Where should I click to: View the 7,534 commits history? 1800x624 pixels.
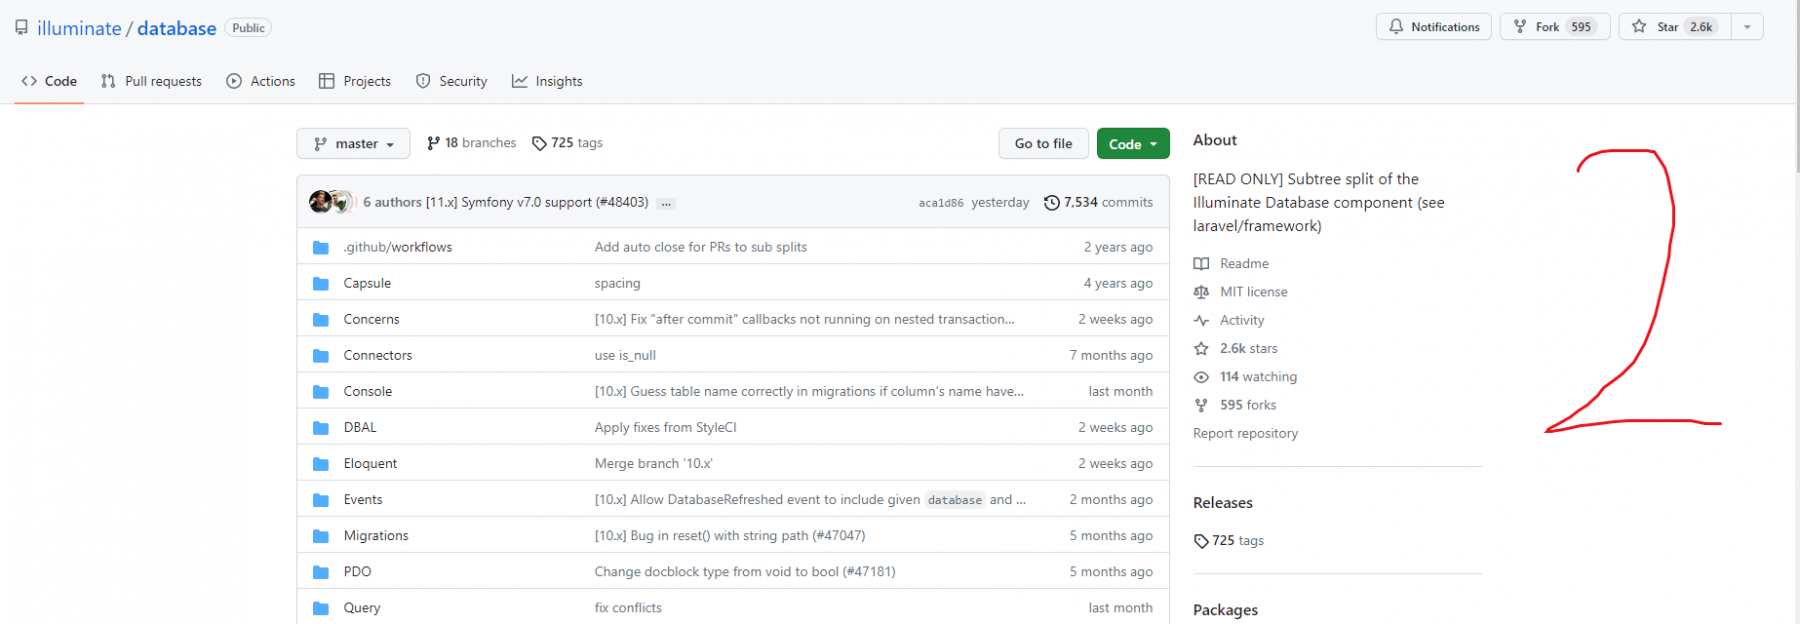click(x=1098, y=202)
